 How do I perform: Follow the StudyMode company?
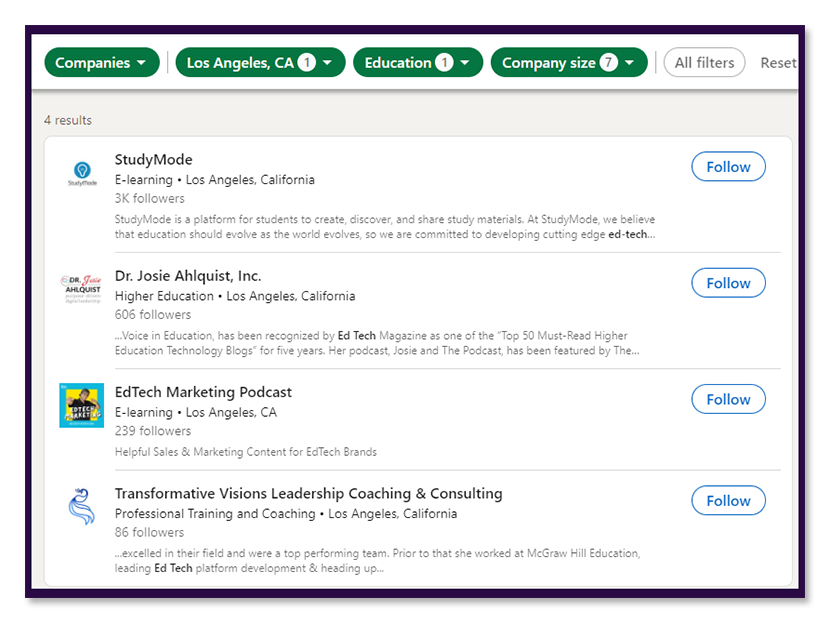728,167
